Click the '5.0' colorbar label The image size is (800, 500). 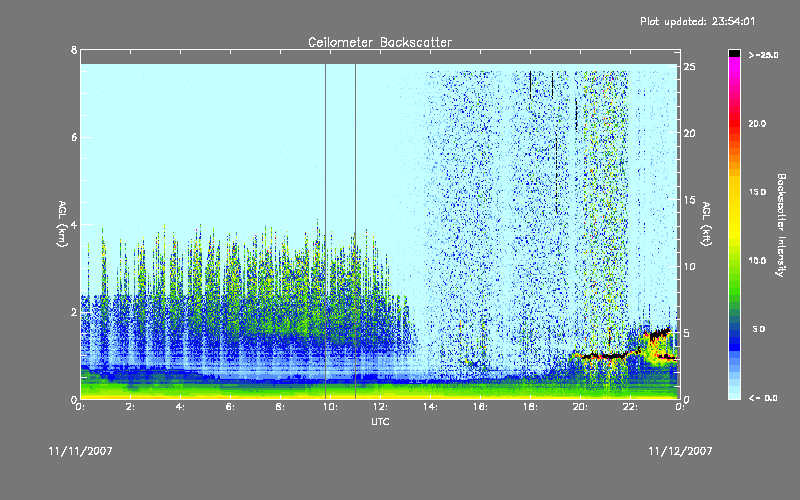click(759, 329)
